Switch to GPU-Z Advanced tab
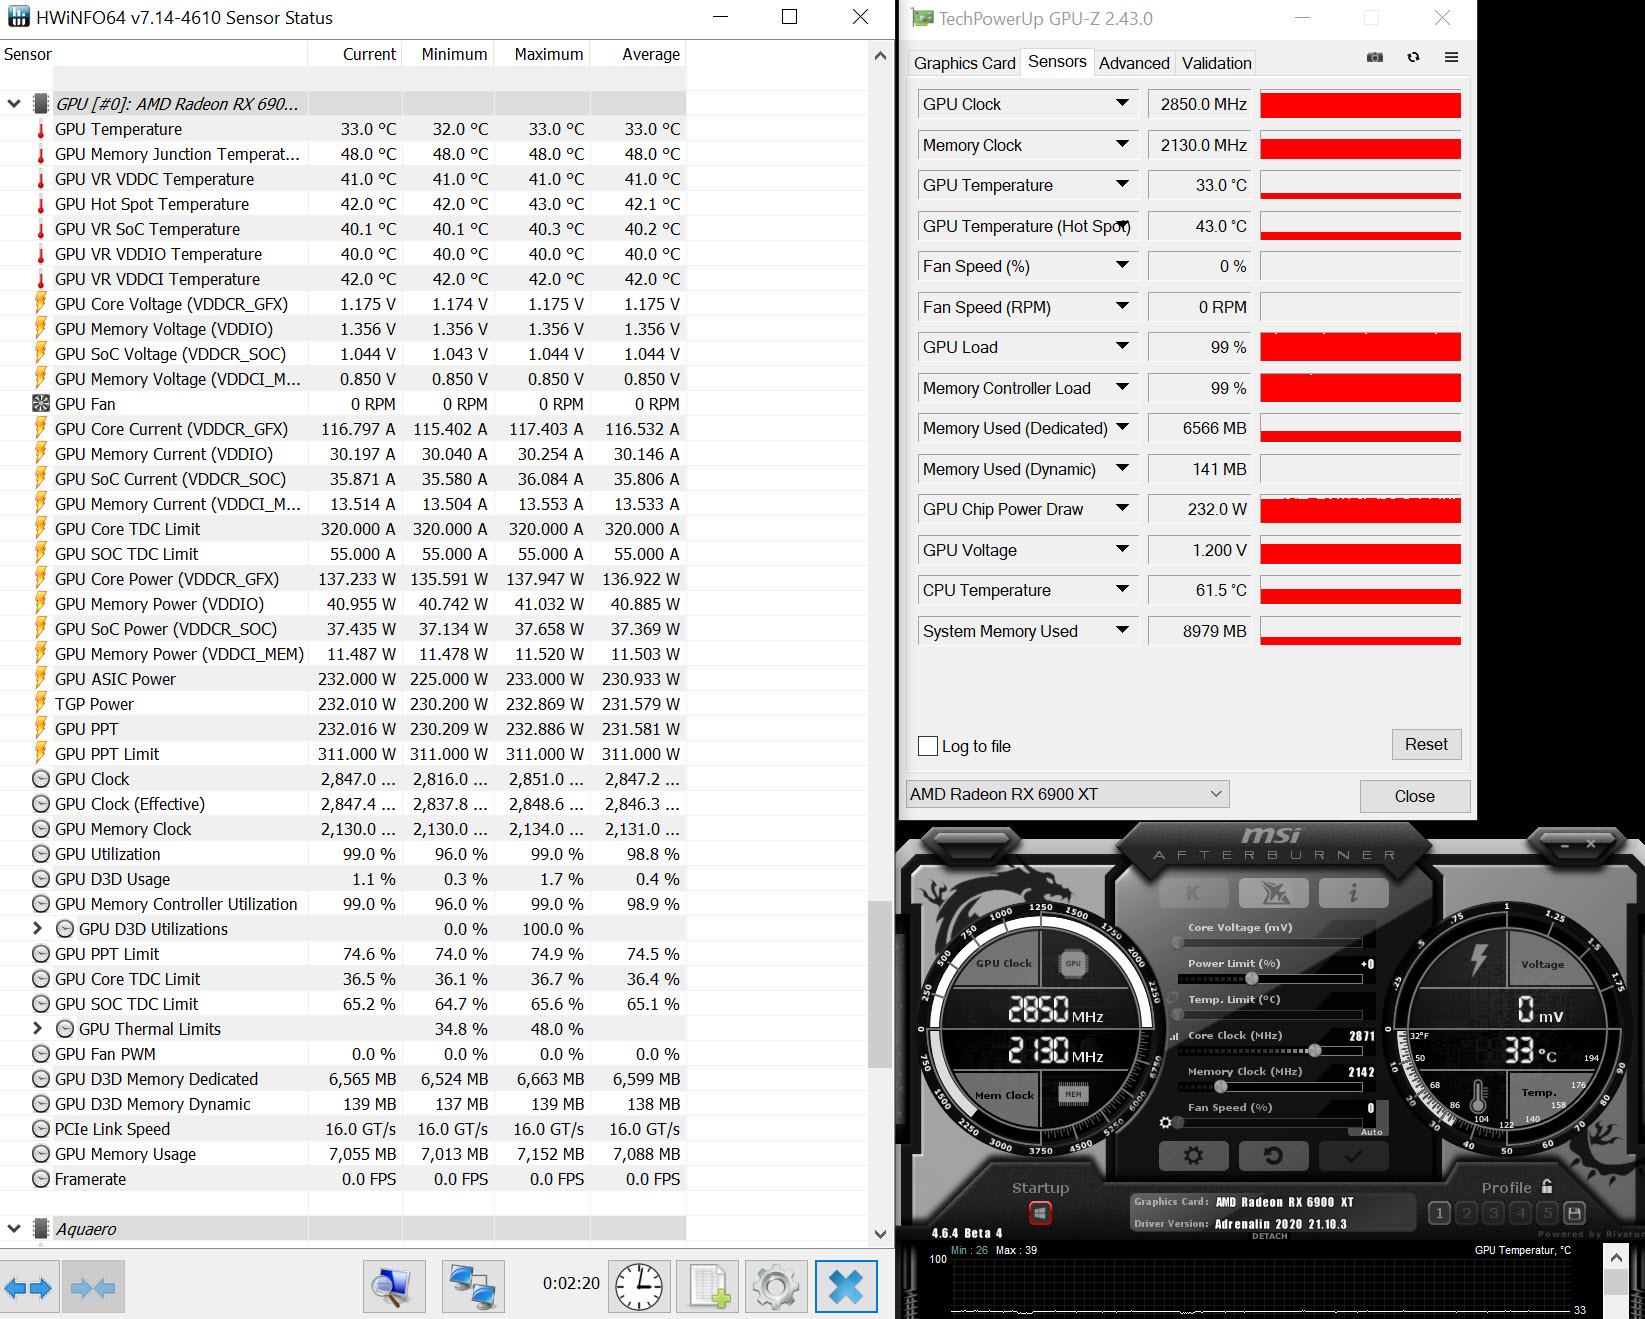The height and width of the screenshot is (1319, 1645). click(1134, 63)
